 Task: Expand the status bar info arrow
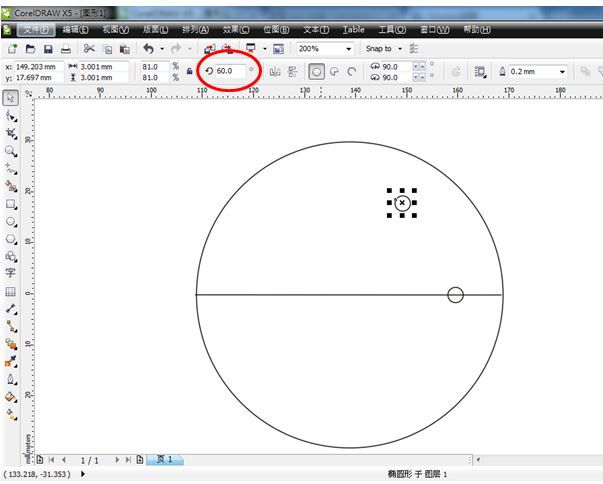tap(83, 474)
